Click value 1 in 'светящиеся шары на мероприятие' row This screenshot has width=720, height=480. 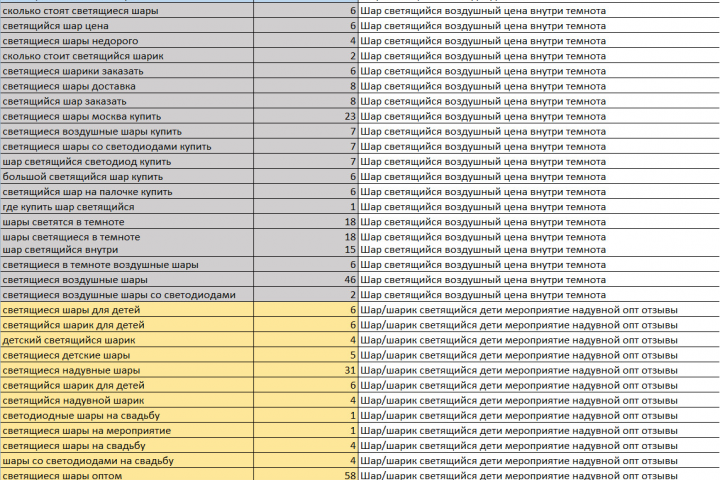point(353,431)
